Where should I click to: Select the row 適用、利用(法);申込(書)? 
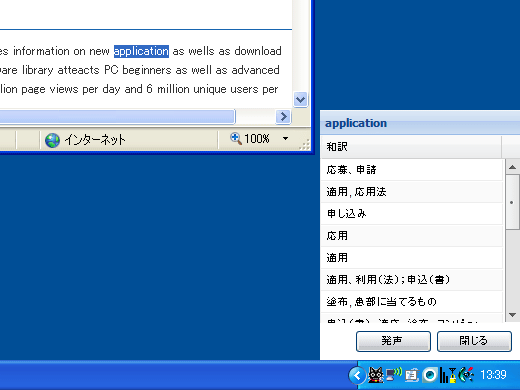[x=412, y=280]
